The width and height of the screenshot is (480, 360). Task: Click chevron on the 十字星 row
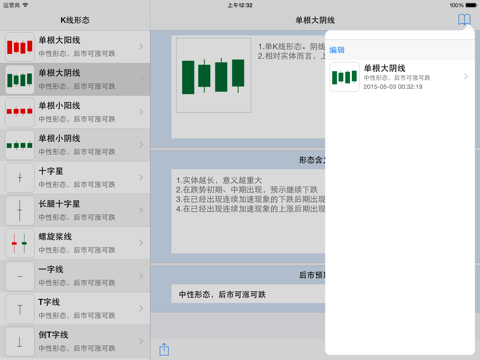point(141,177)
